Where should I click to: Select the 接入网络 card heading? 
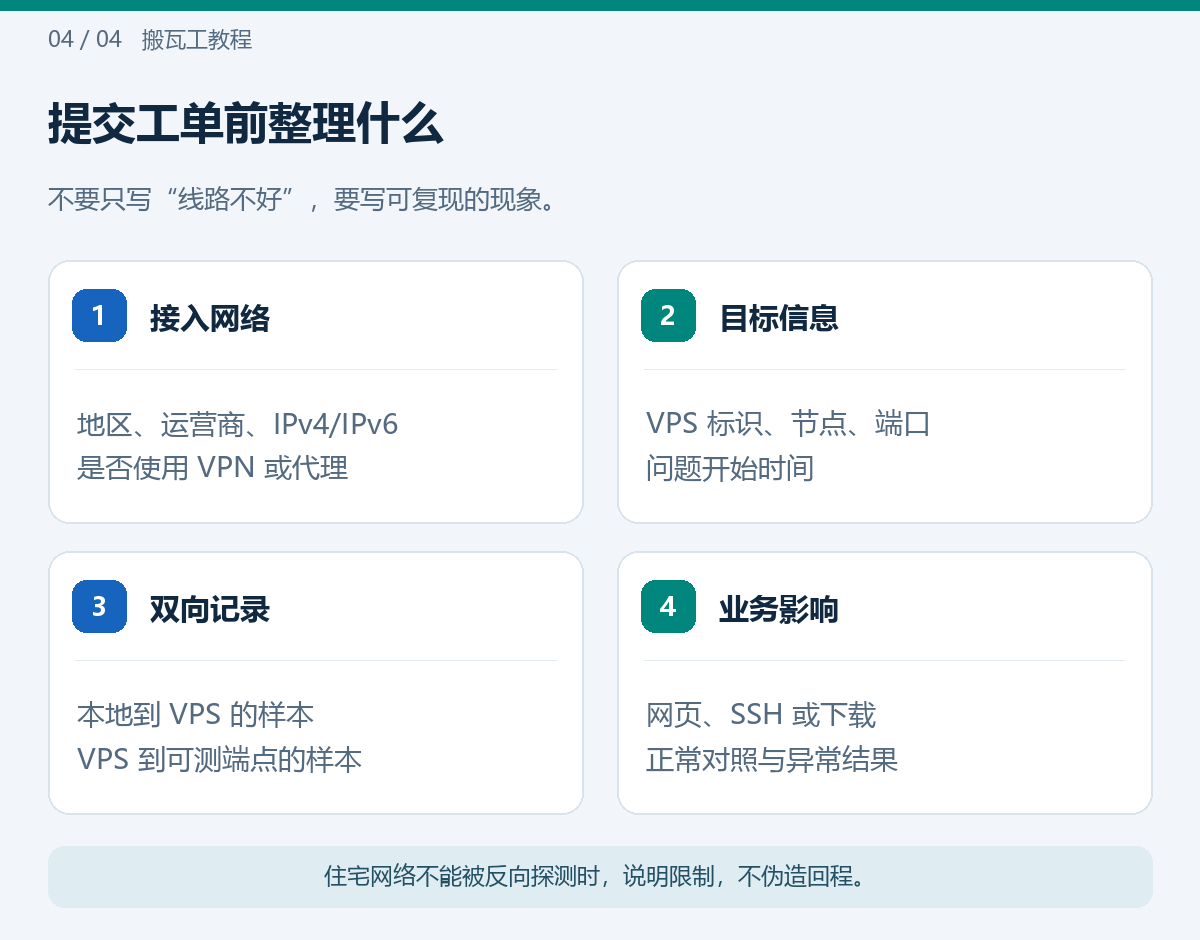[x=210, y=318]
